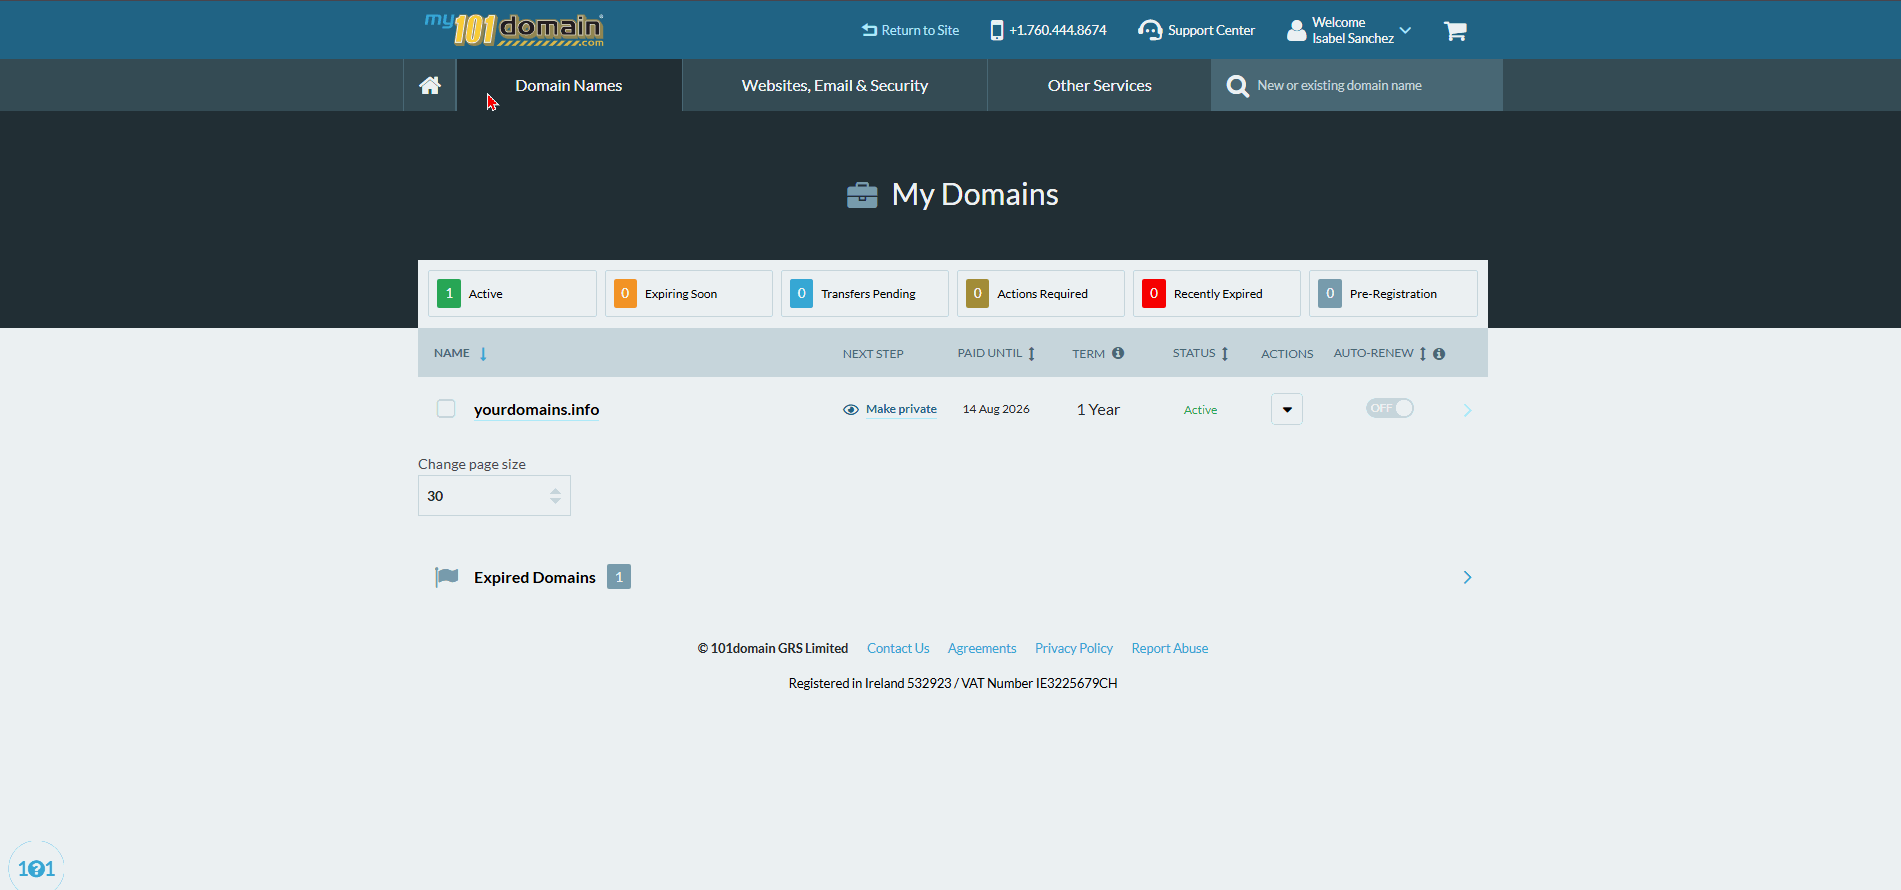Viewport: 1901px width, 890px height.
Task: Open the Websites, Email & Security menu
Action: click(x=834, y=86)
